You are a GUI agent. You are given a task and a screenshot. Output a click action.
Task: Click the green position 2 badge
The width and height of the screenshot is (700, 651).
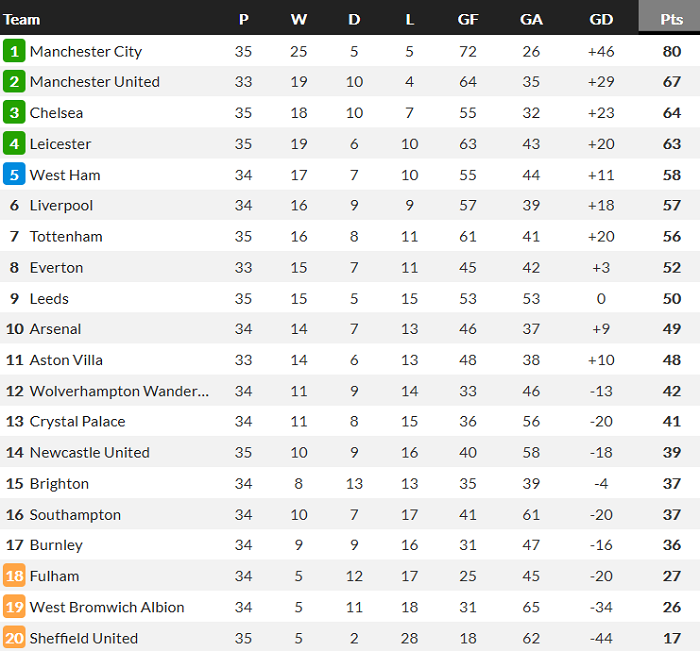(14, 82)
